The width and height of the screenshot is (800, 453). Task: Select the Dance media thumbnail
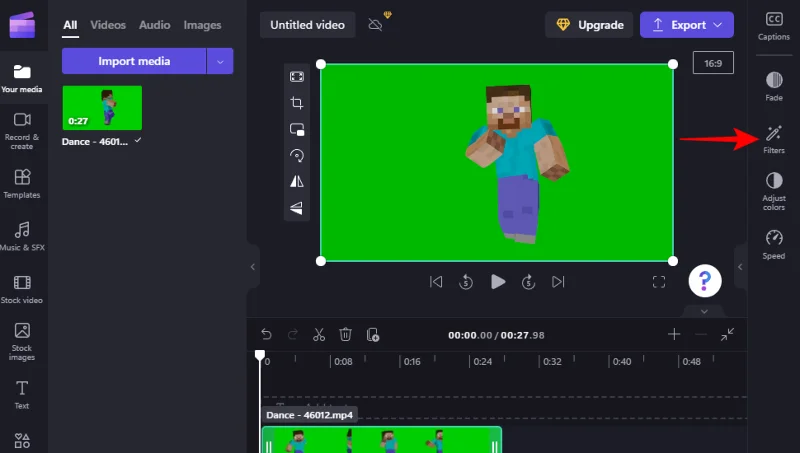[x=102, y=108]
